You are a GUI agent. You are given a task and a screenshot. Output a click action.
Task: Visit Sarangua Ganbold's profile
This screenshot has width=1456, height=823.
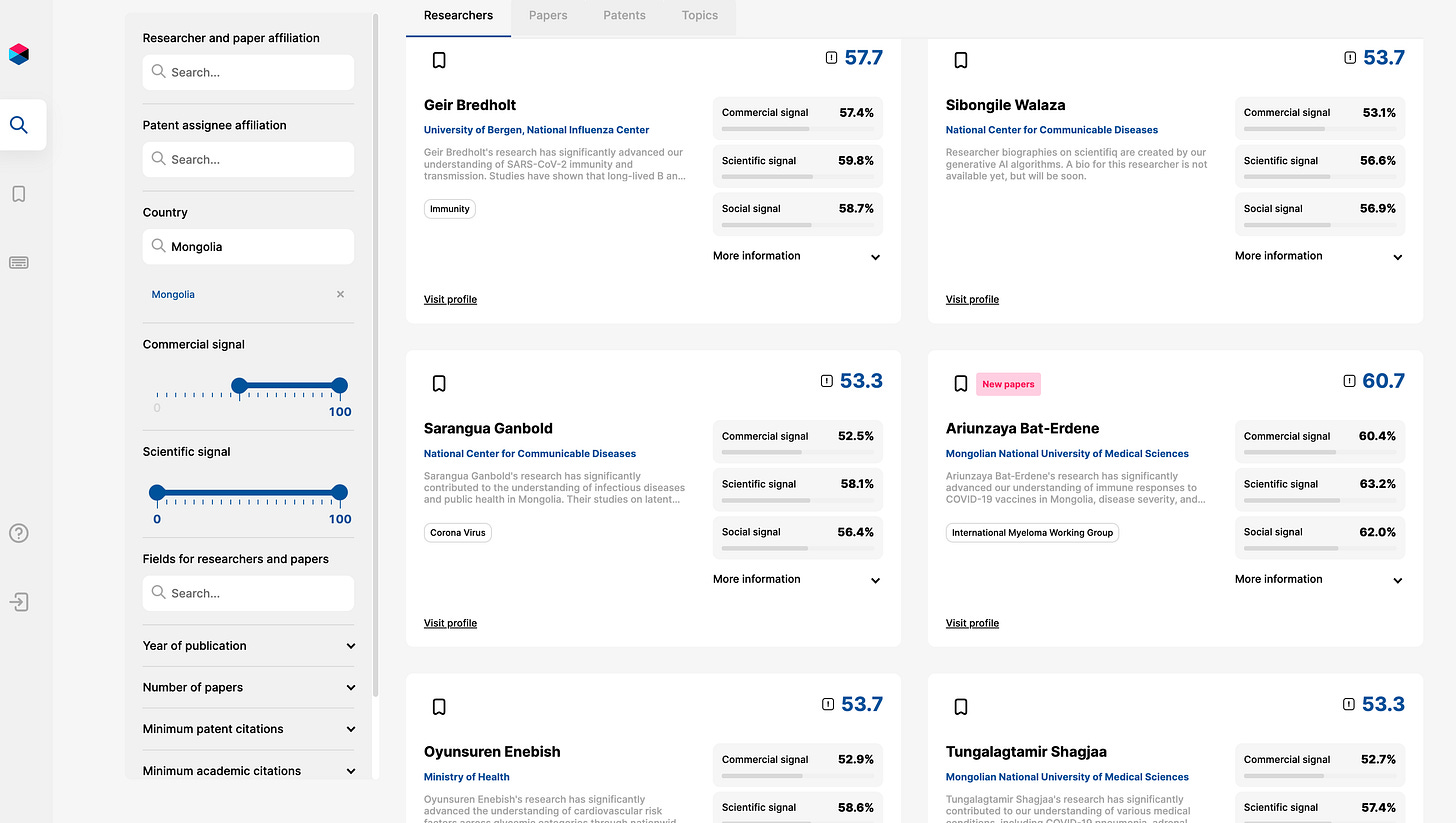[450, 623]
